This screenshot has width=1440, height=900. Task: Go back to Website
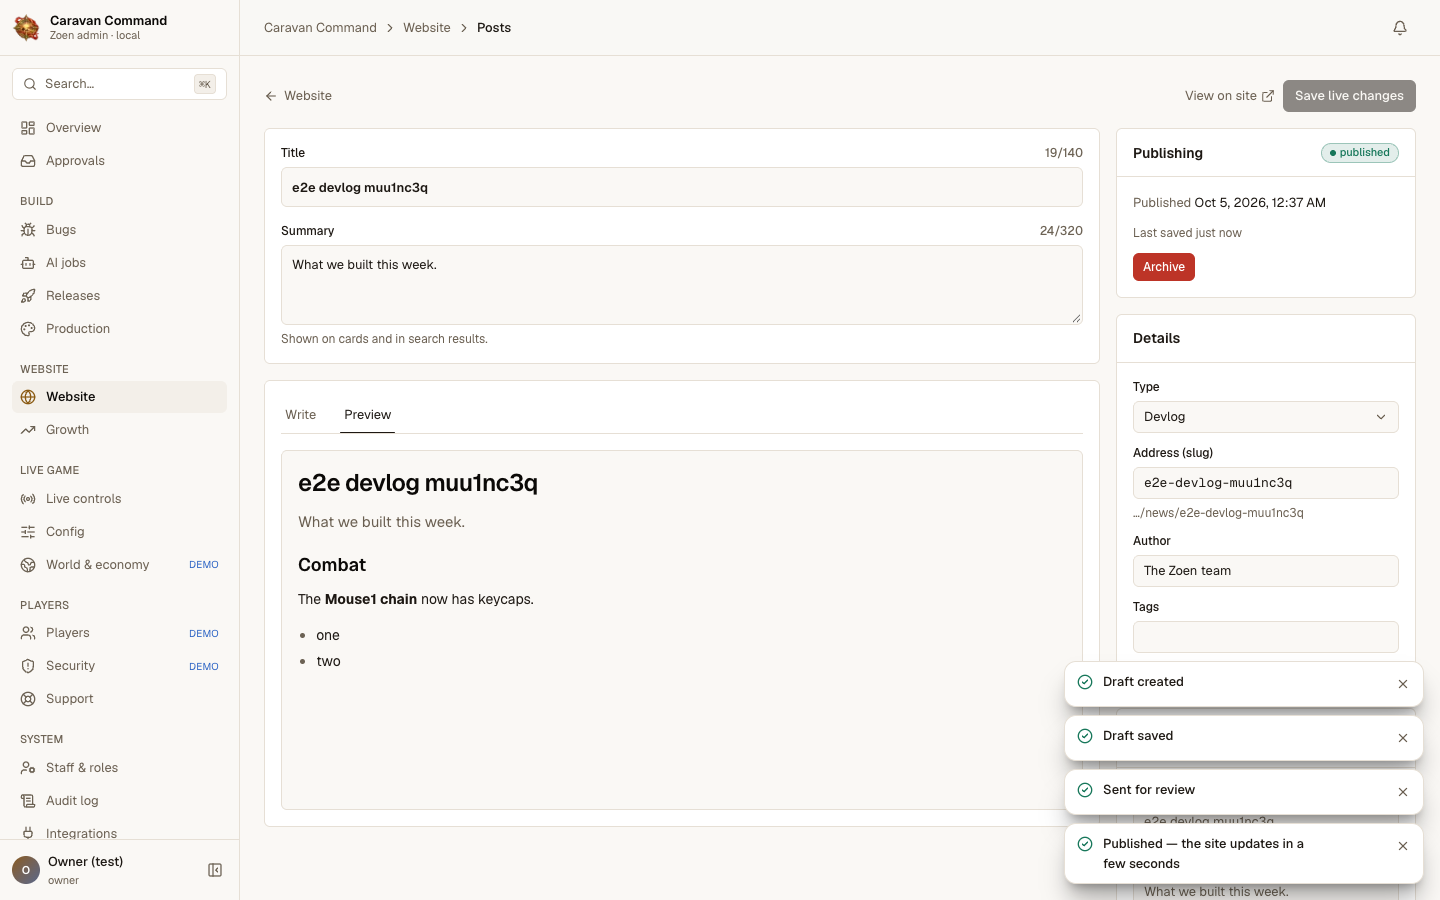[298, 96]
